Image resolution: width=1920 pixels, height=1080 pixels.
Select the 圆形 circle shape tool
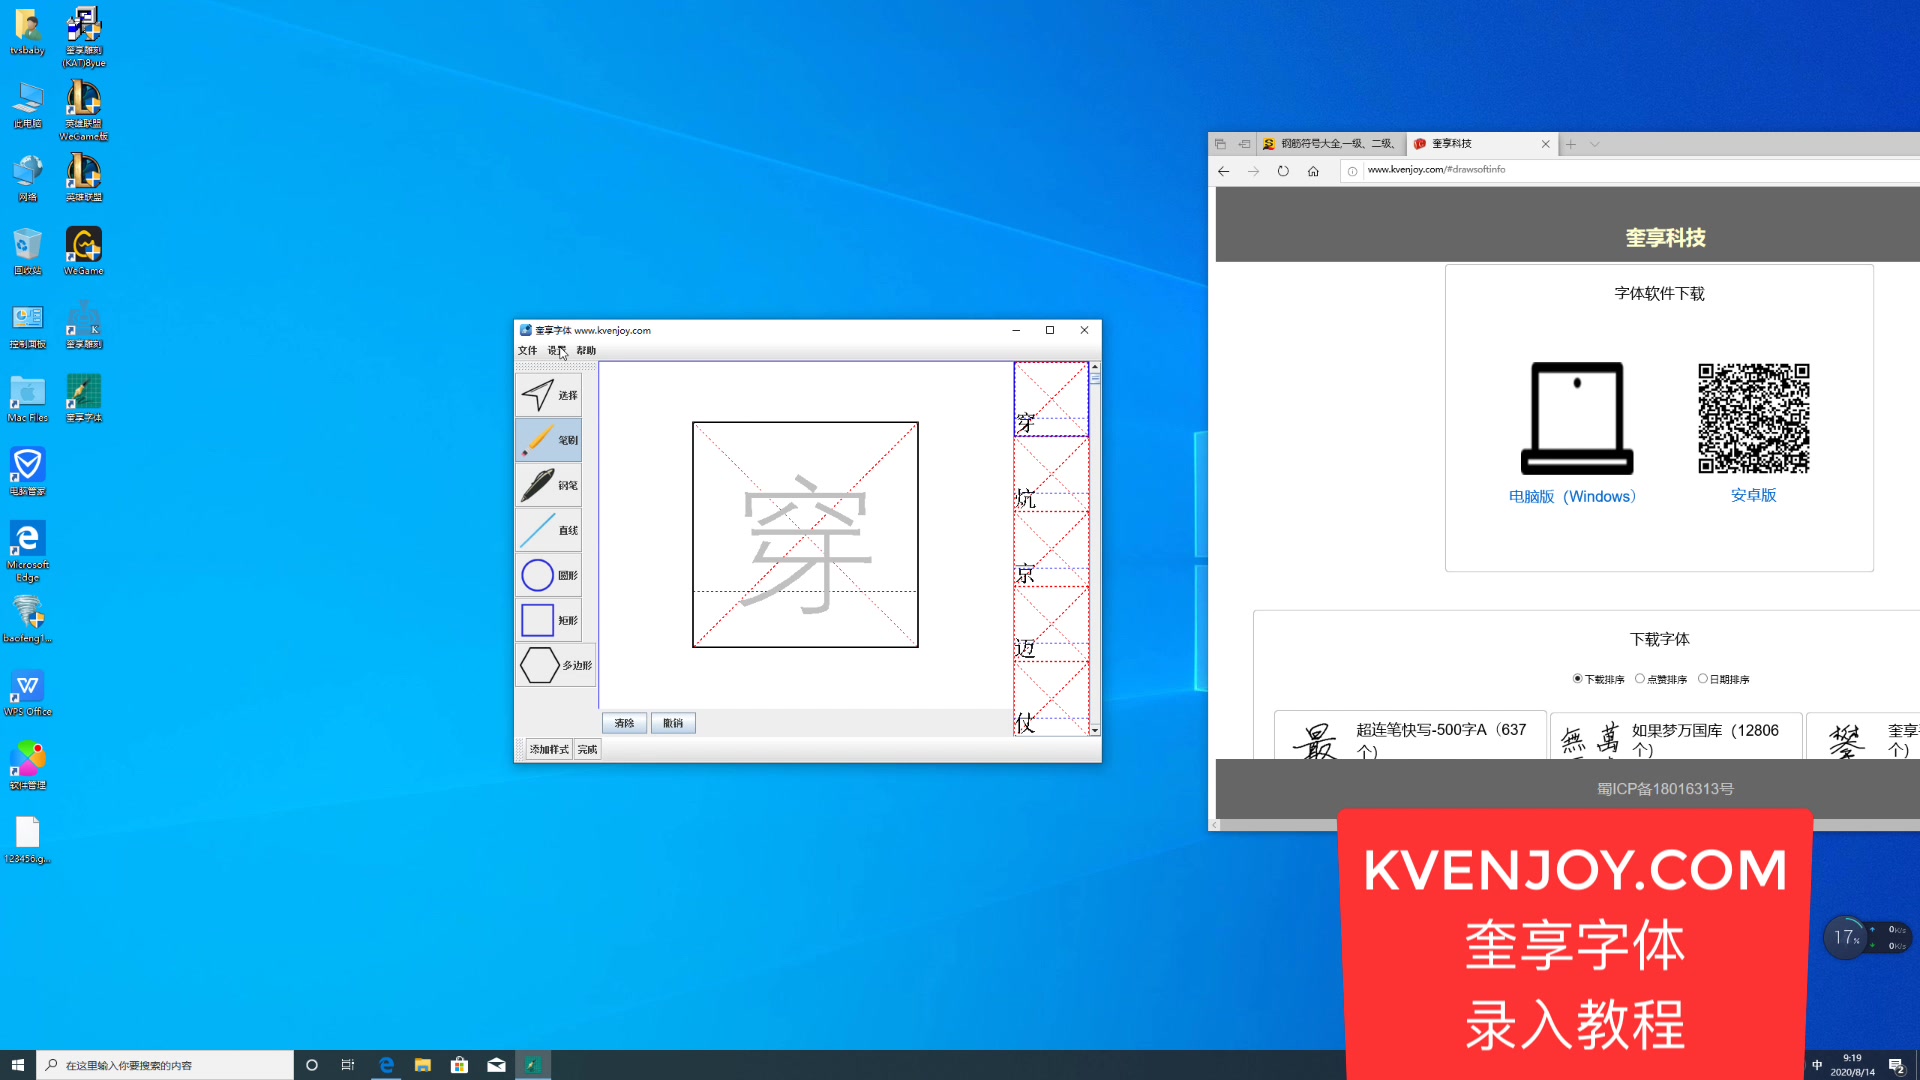tap(548, 575)
